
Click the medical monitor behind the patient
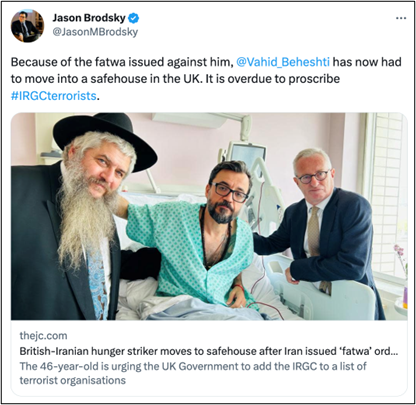pos(248,153)
